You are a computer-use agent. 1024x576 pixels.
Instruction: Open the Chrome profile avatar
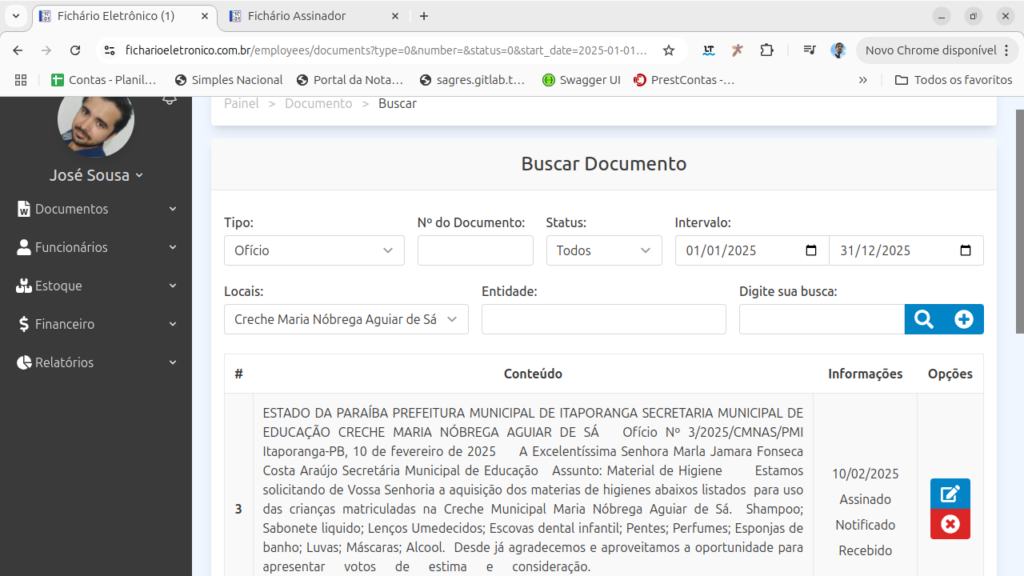[x=839, y=50]
